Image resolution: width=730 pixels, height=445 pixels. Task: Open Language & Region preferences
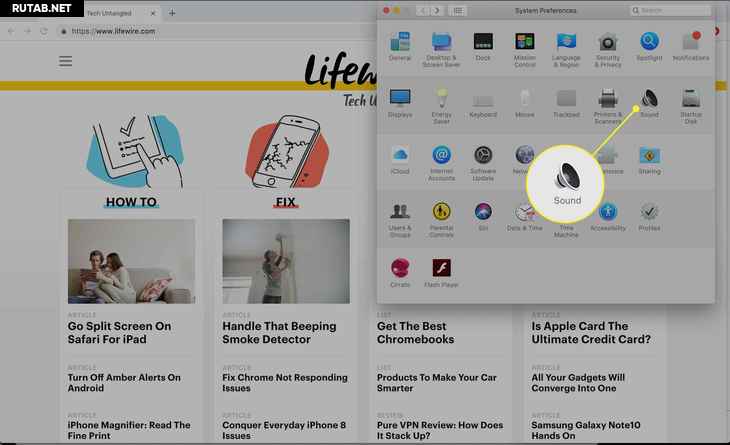[566, 50]
